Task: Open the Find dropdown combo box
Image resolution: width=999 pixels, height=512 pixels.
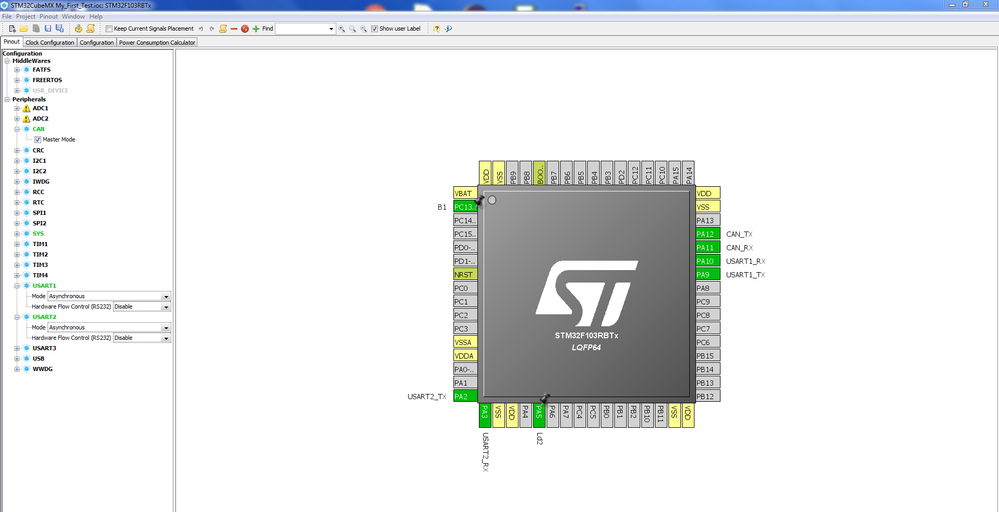Action: click(331, 29)
